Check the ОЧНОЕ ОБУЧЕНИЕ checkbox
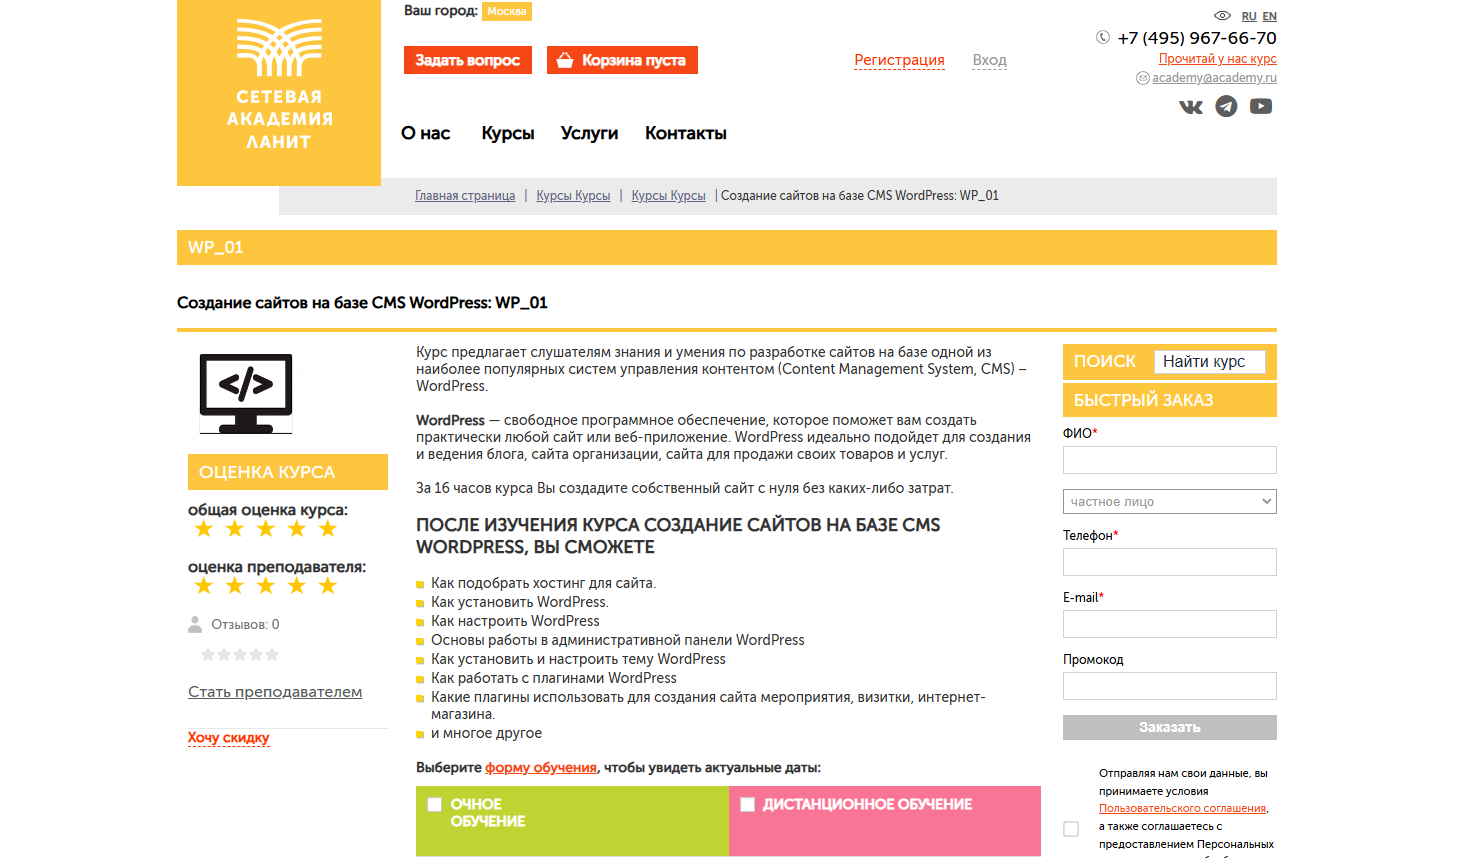Viewport: 1472px width, 858px height. click(434, 804)
